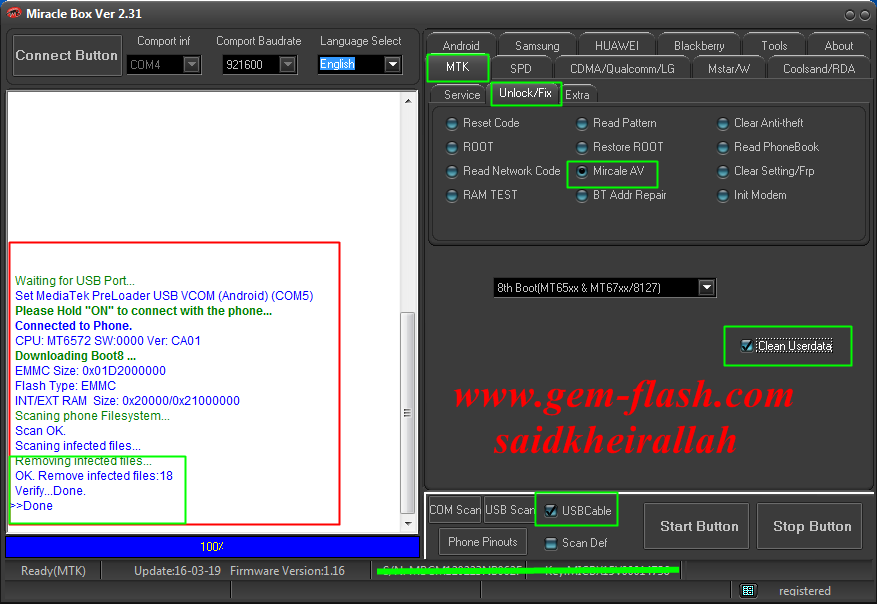The height and width of the screenshot is (604, 877).
Task: Switch to the Blackberry tab
Action: [x=699, y=45]
